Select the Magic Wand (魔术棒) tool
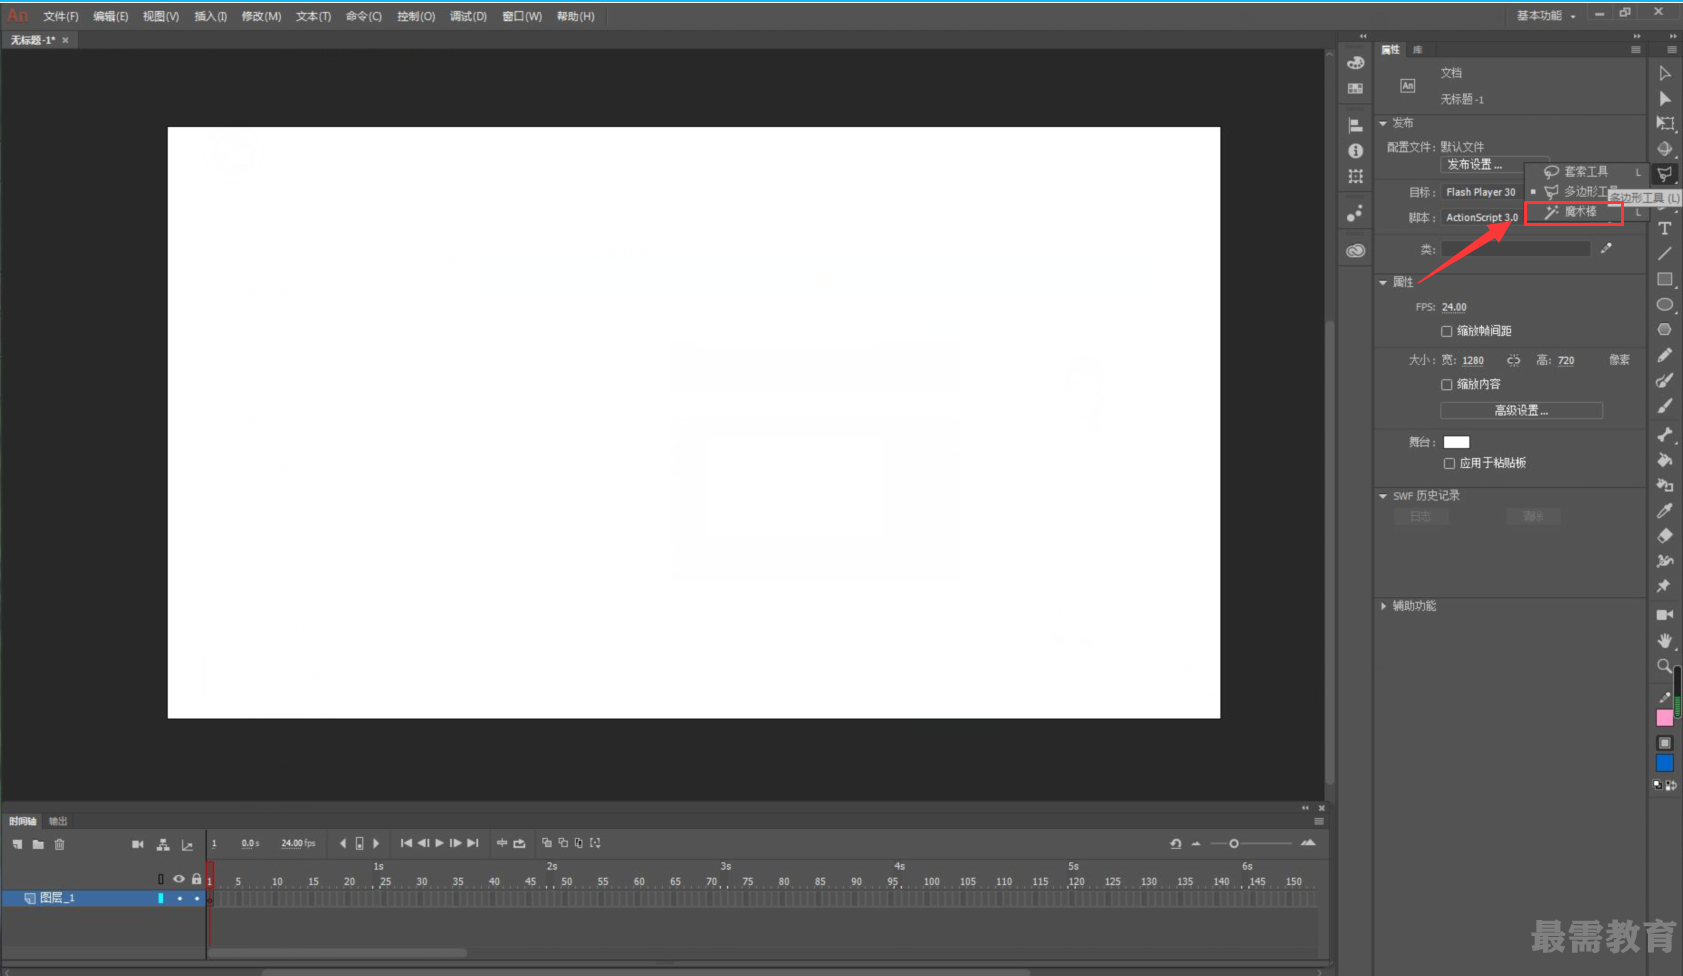The image size is (1683, 976). [1574, 212]
